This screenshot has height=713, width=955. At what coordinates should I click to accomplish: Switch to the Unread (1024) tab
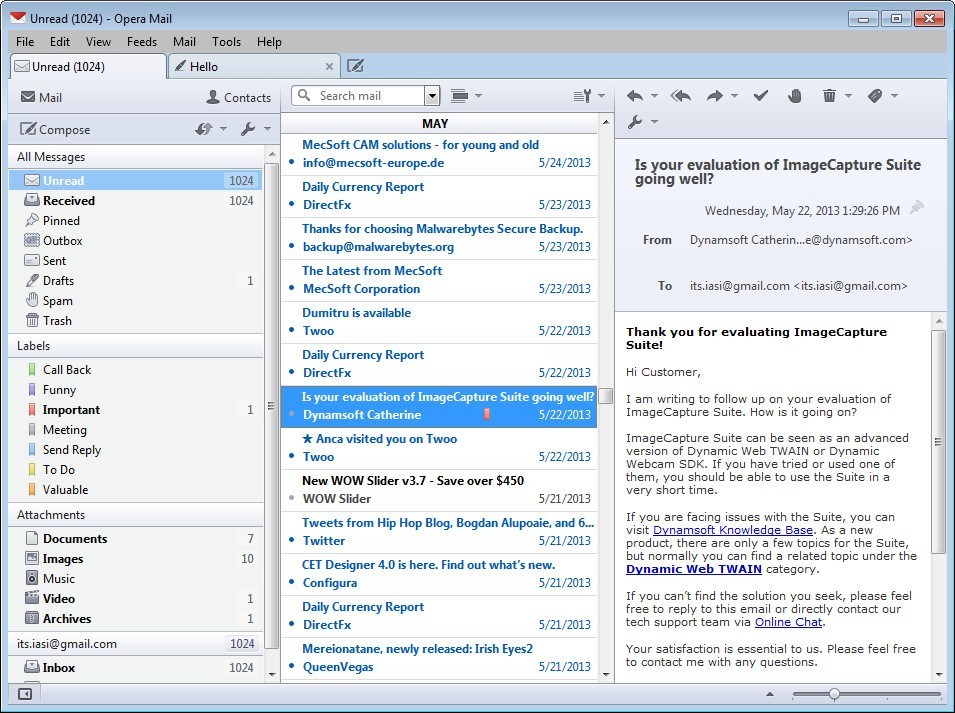88,66
